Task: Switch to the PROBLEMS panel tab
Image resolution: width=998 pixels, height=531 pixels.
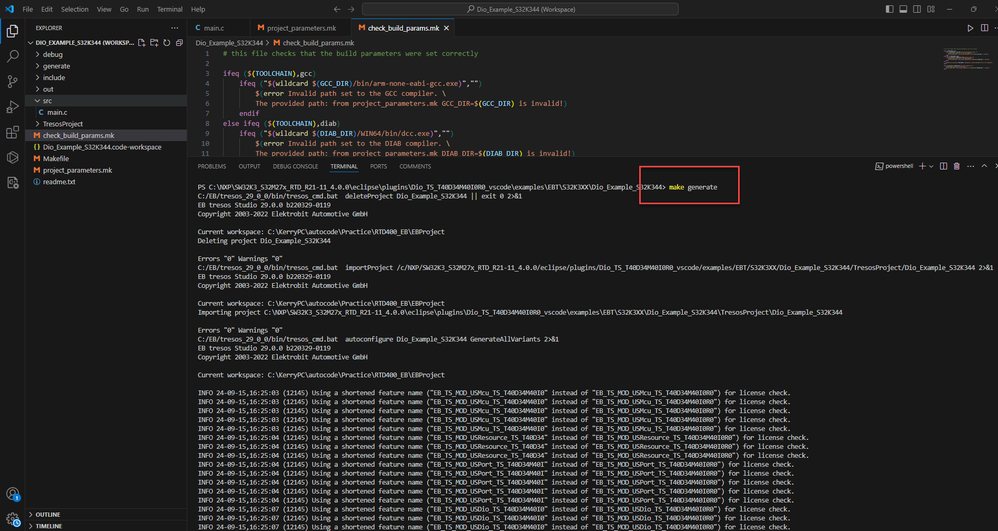Action: [212, 166]
